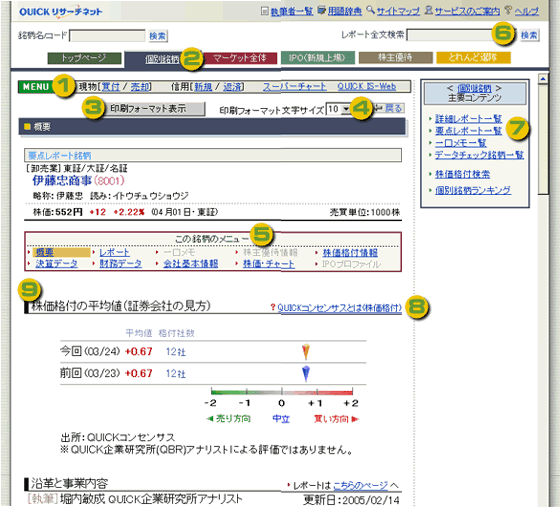
Task: Click the blue 前回 rating marker
Action: pyautogui.click(x=306, y=374)
